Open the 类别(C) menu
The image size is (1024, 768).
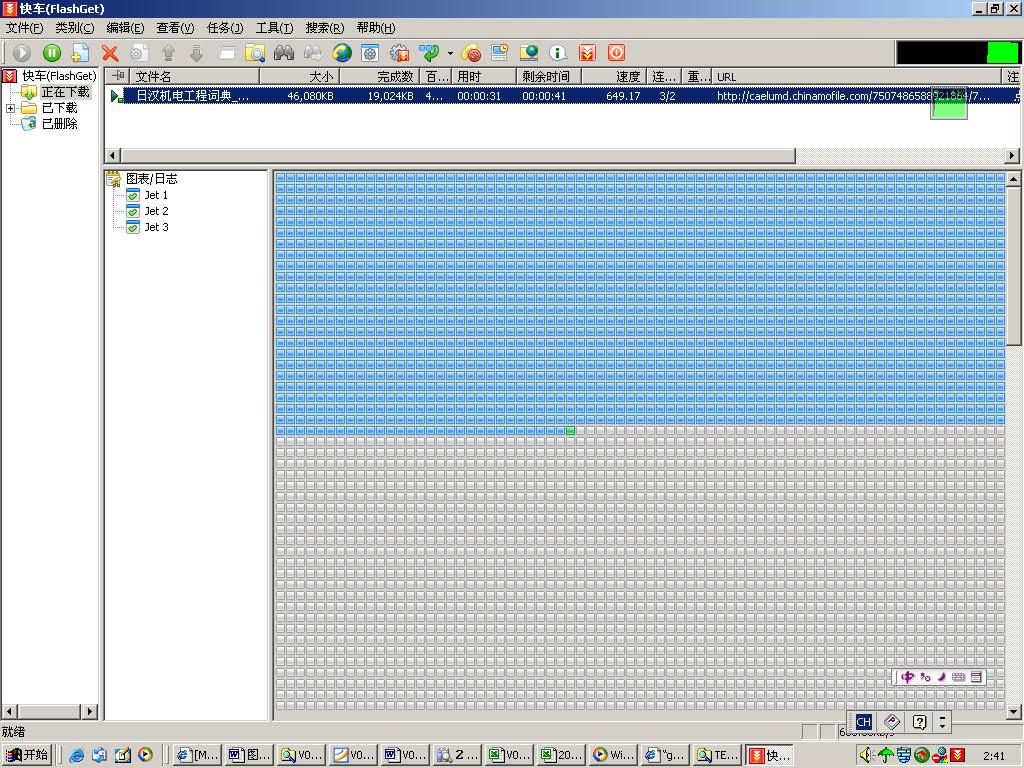(74, 28)
